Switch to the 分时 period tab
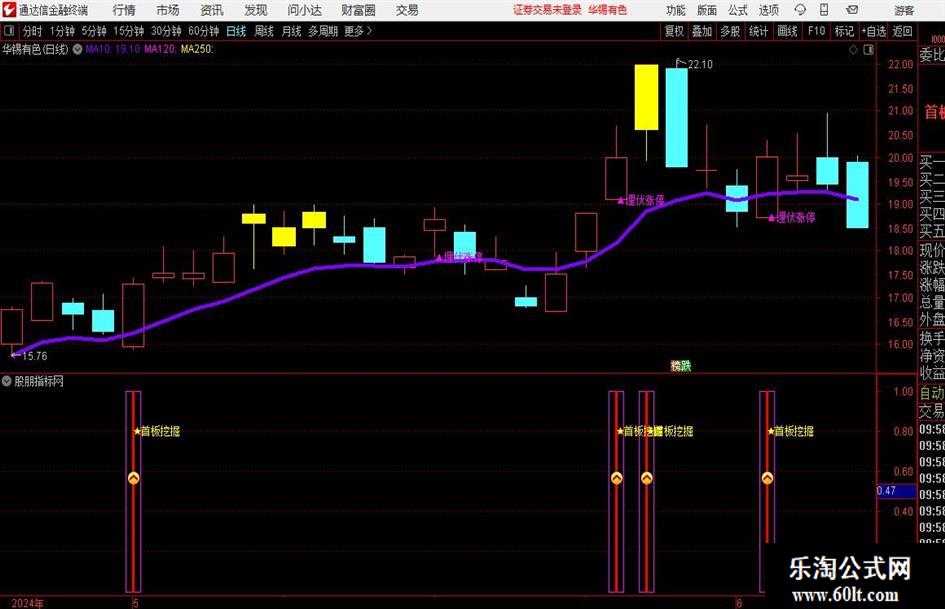Screen dimensions: 945x609 pos(32,31)
